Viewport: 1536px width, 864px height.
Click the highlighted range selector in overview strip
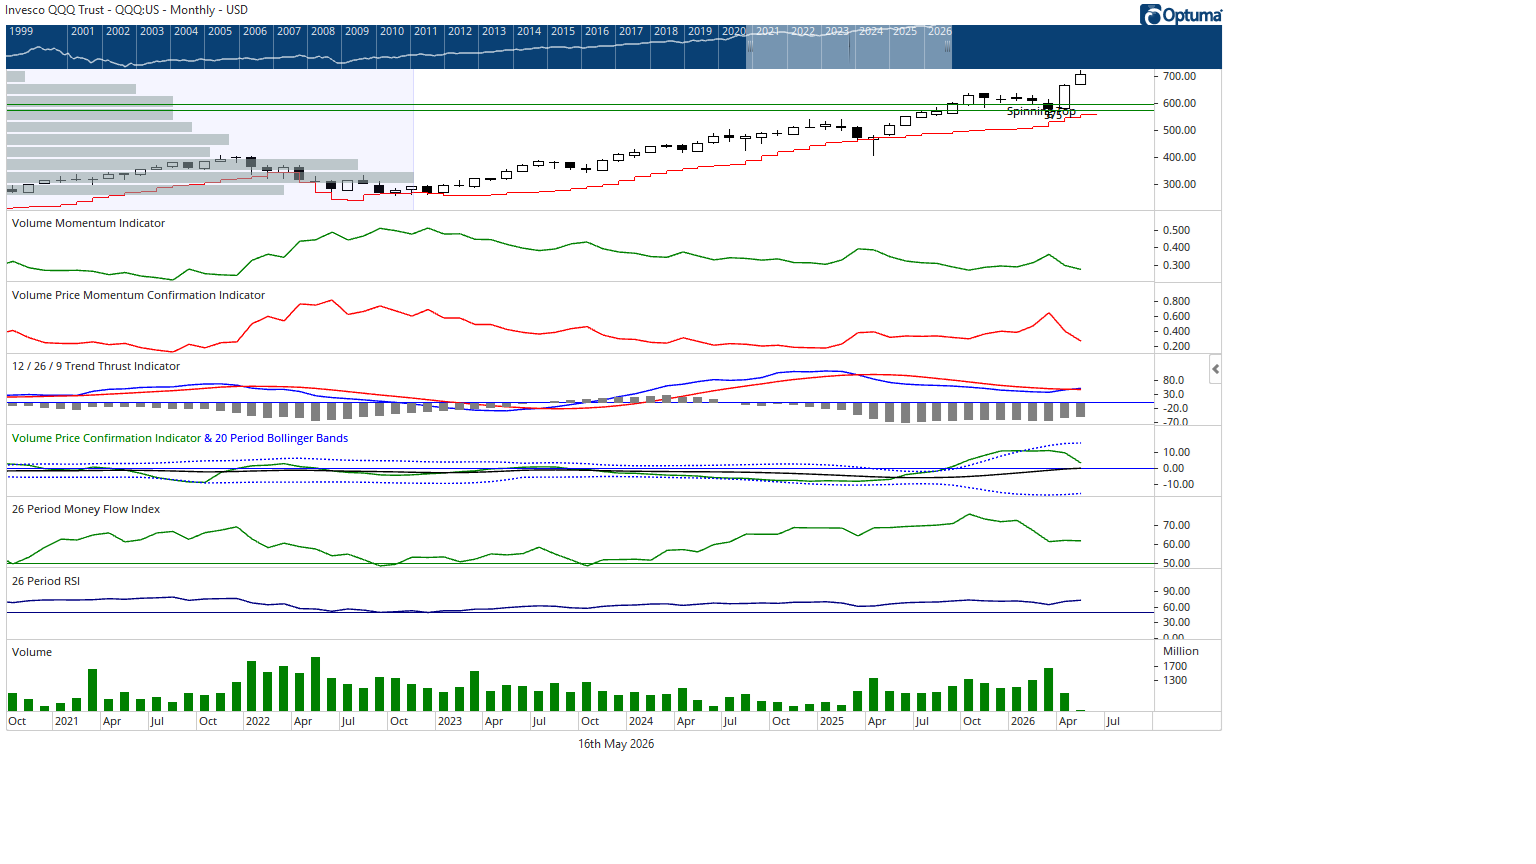click(849, 47)
